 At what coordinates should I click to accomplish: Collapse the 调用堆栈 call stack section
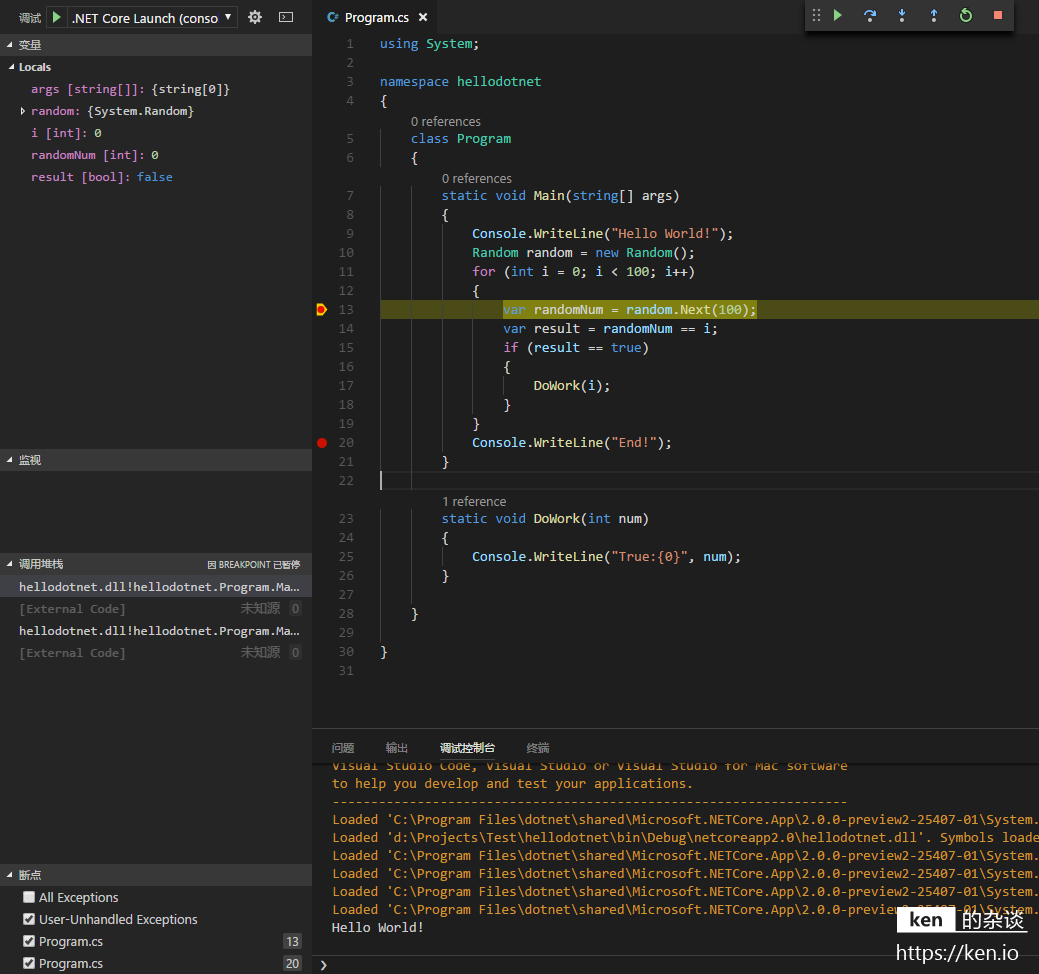[x=156, y=564]
